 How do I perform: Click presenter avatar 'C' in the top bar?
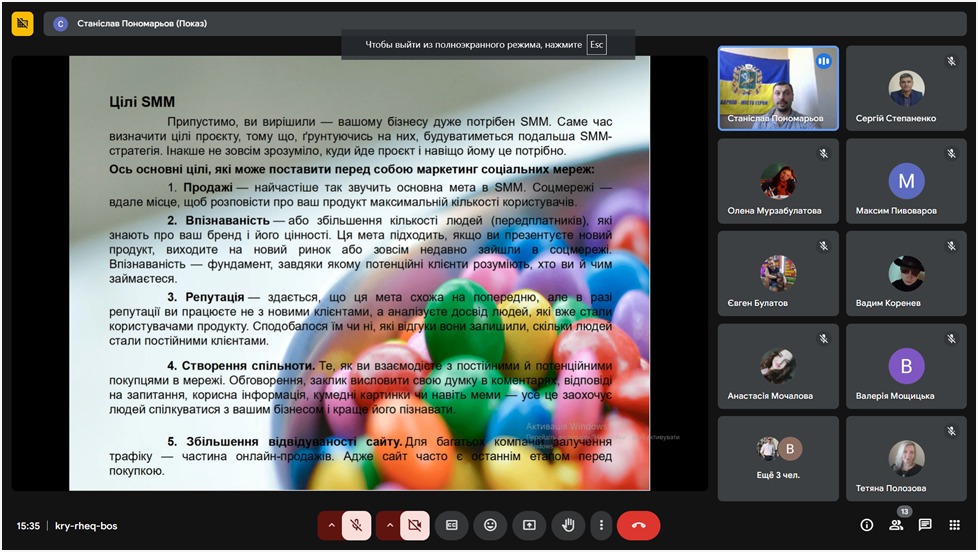(x=61, y=24)
